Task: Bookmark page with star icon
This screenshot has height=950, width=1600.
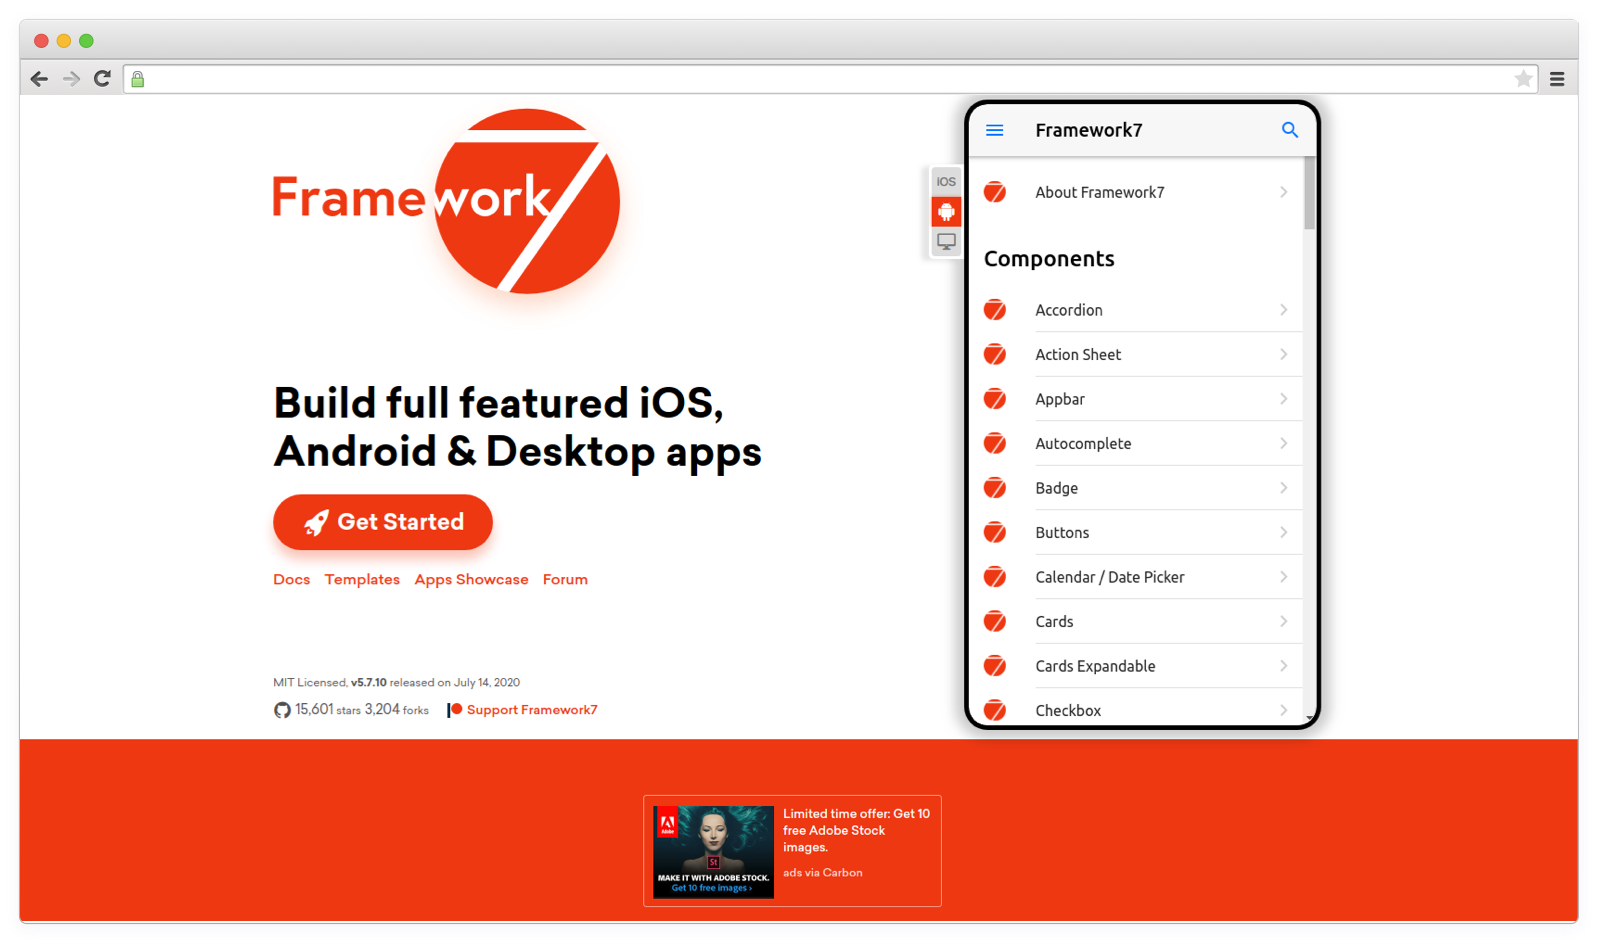Action: [1523, 79]
